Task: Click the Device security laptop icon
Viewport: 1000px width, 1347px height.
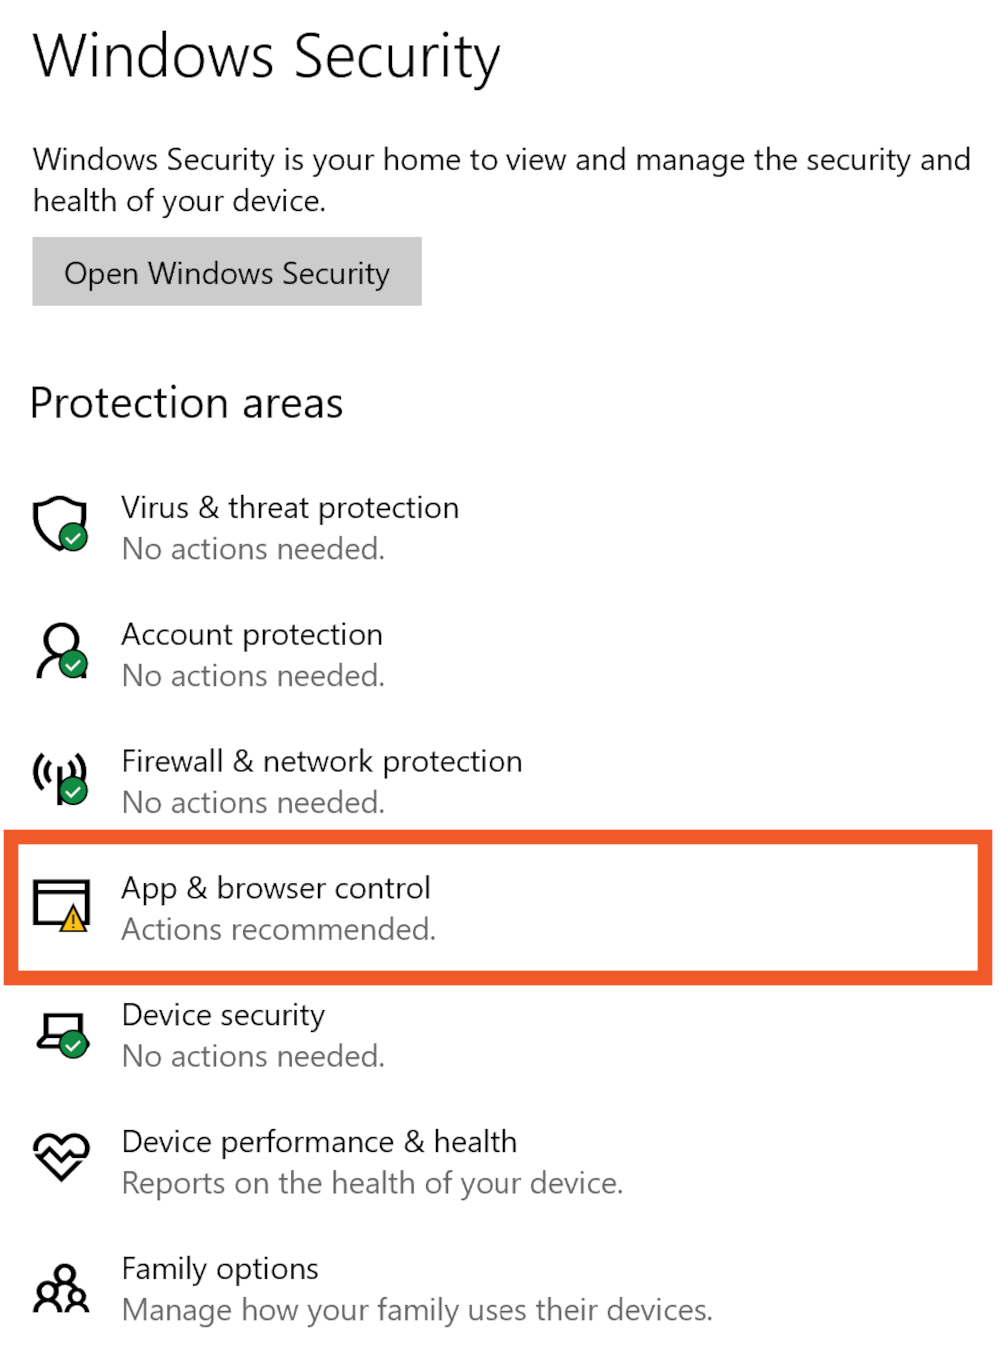Action: point(62,1032)
